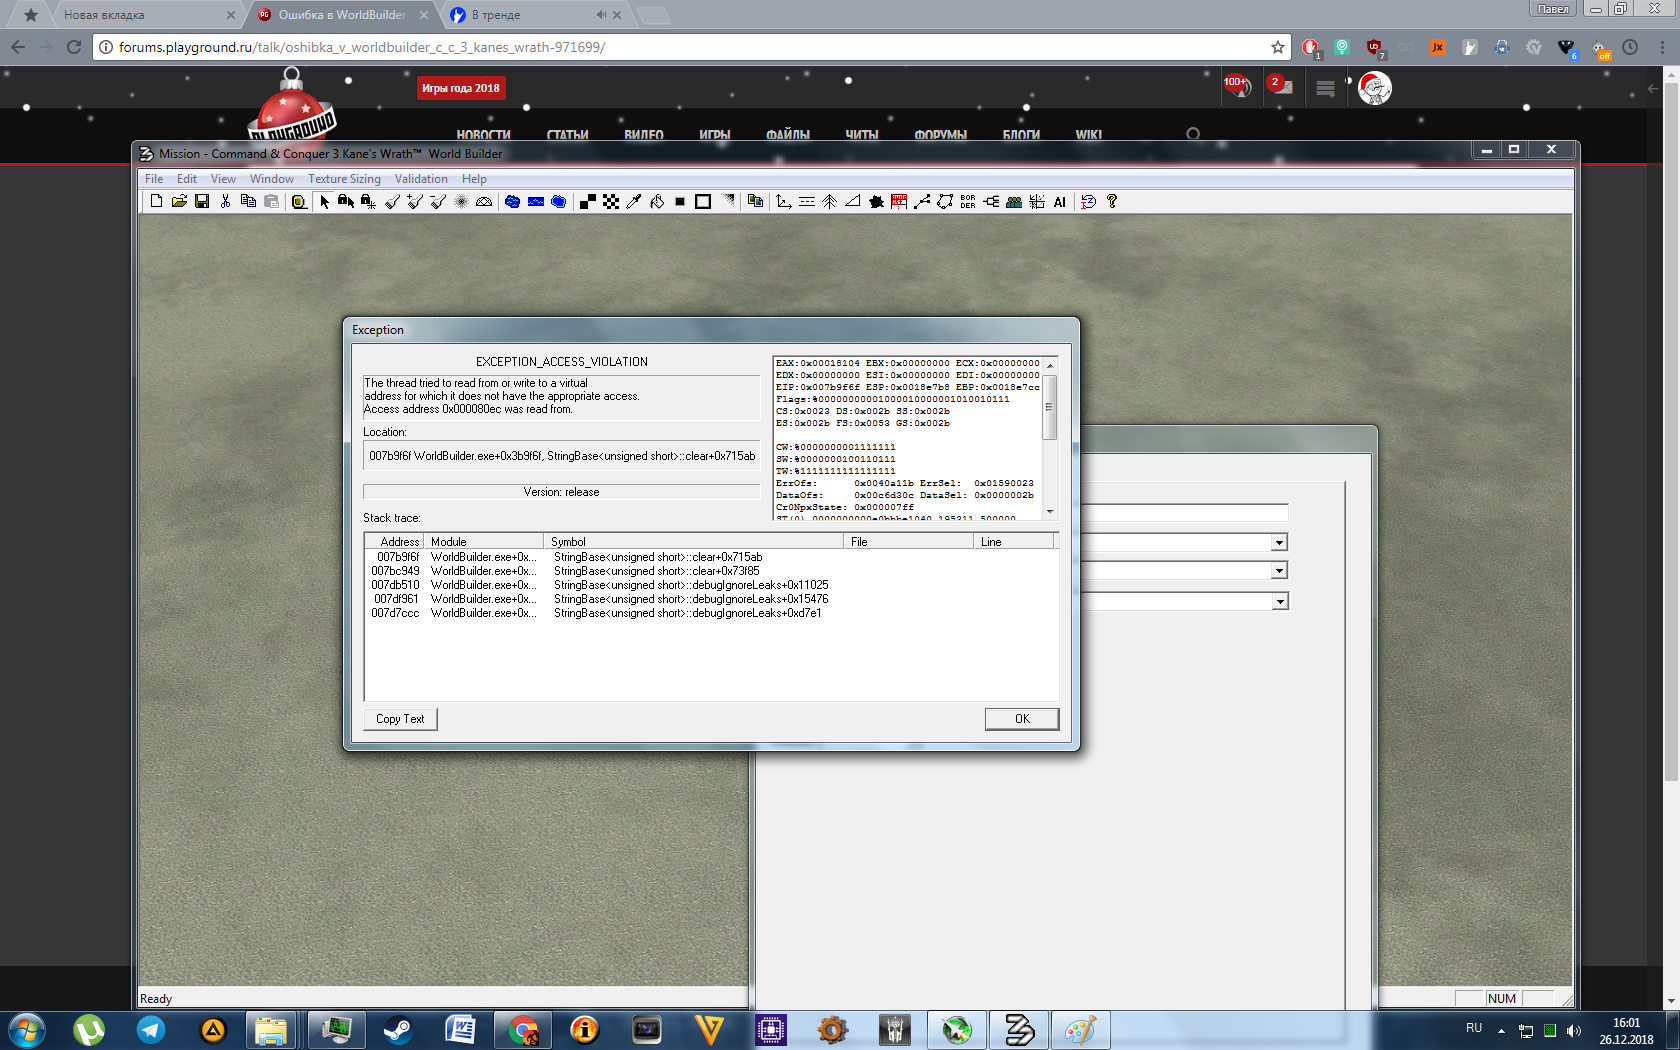The image size is (1680, 1050).
Task: Select the polygon outline tool icon
Action: coord(945,202)
